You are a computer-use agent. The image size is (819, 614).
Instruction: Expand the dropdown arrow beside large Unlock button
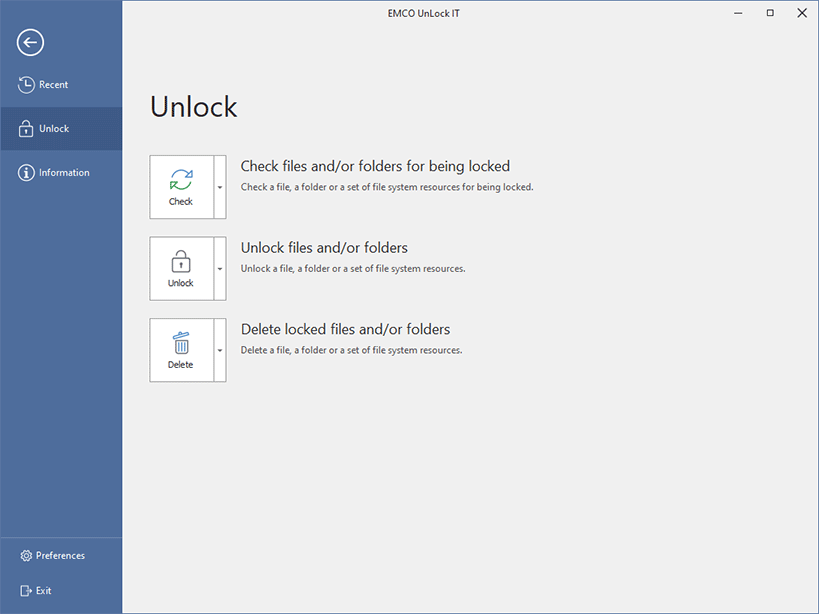pyautogui.click(x=220, y=269)
